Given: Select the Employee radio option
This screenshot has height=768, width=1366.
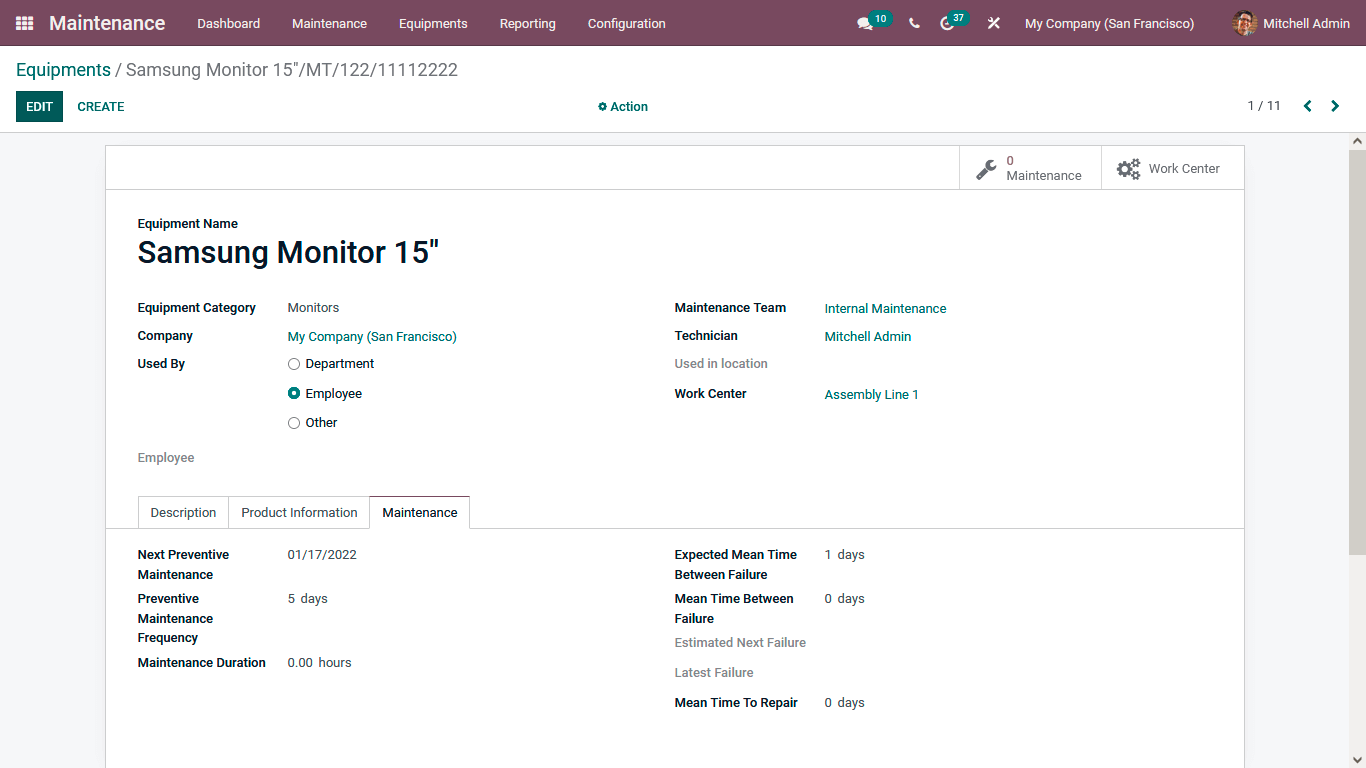Looking at the screenshot, I should [294, 394].
